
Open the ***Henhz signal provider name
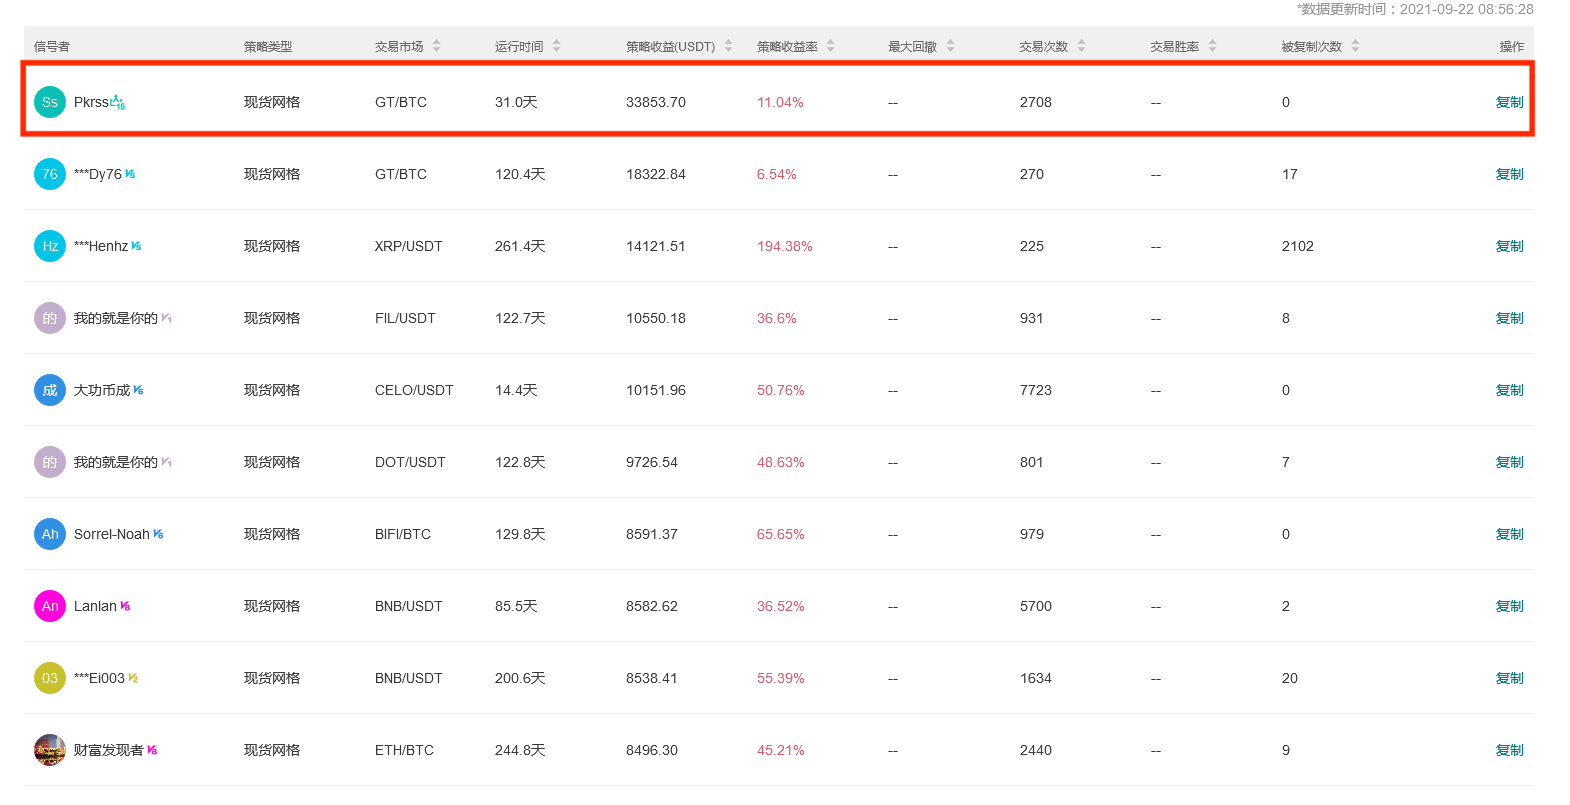[x=101, y=246]
